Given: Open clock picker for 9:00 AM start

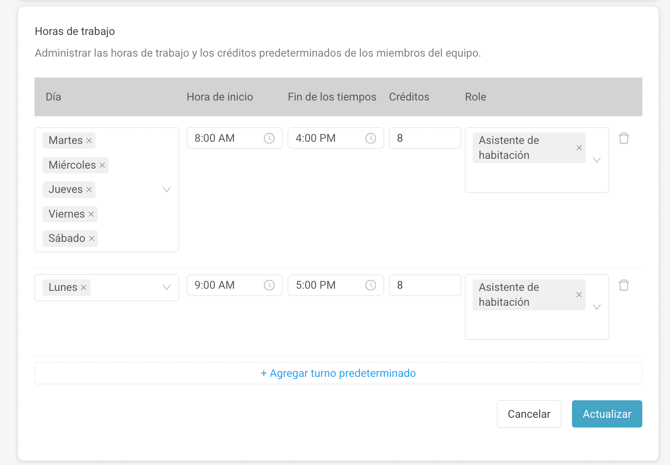Looking at the screenshot, I should click(x=269, y=286).
